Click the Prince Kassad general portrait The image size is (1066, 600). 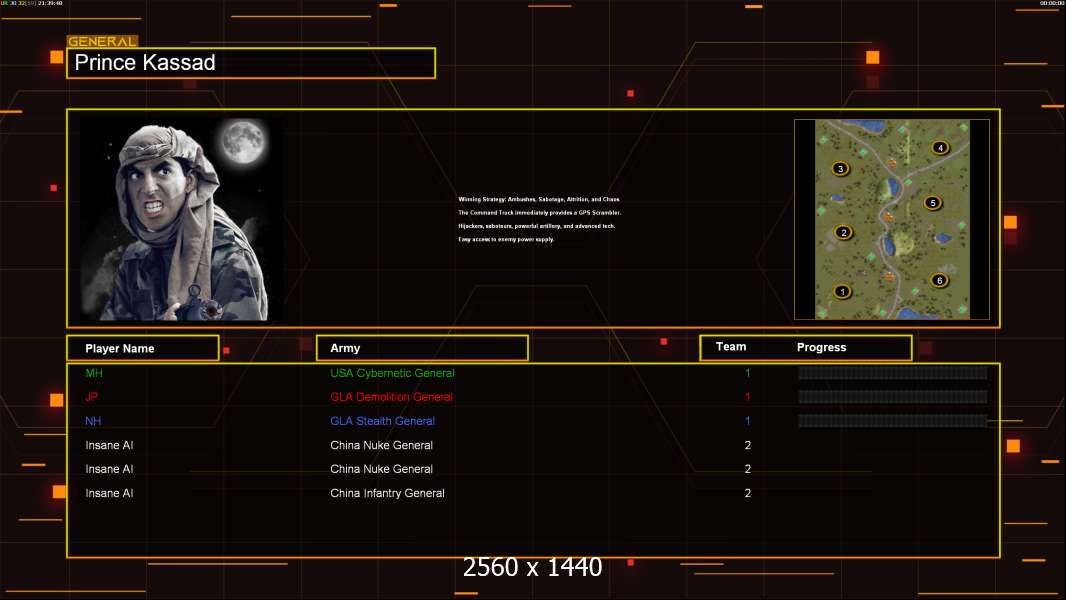[x=181, y=219]
